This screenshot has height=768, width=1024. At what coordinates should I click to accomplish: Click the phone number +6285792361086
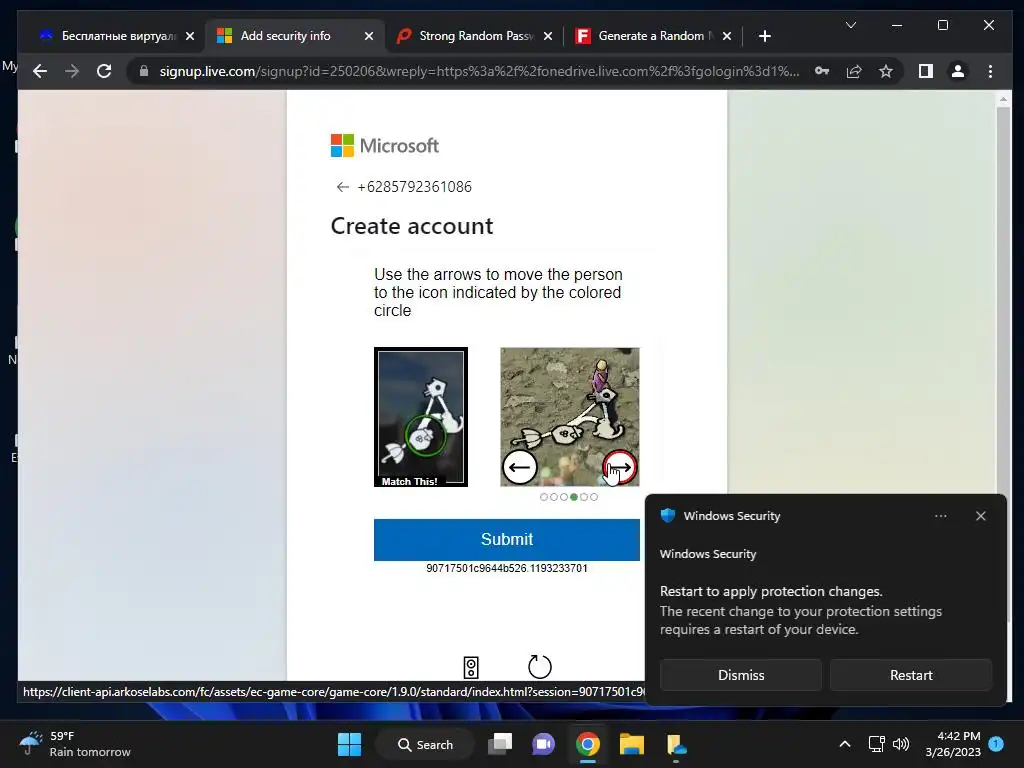click(x=414, y=187)
